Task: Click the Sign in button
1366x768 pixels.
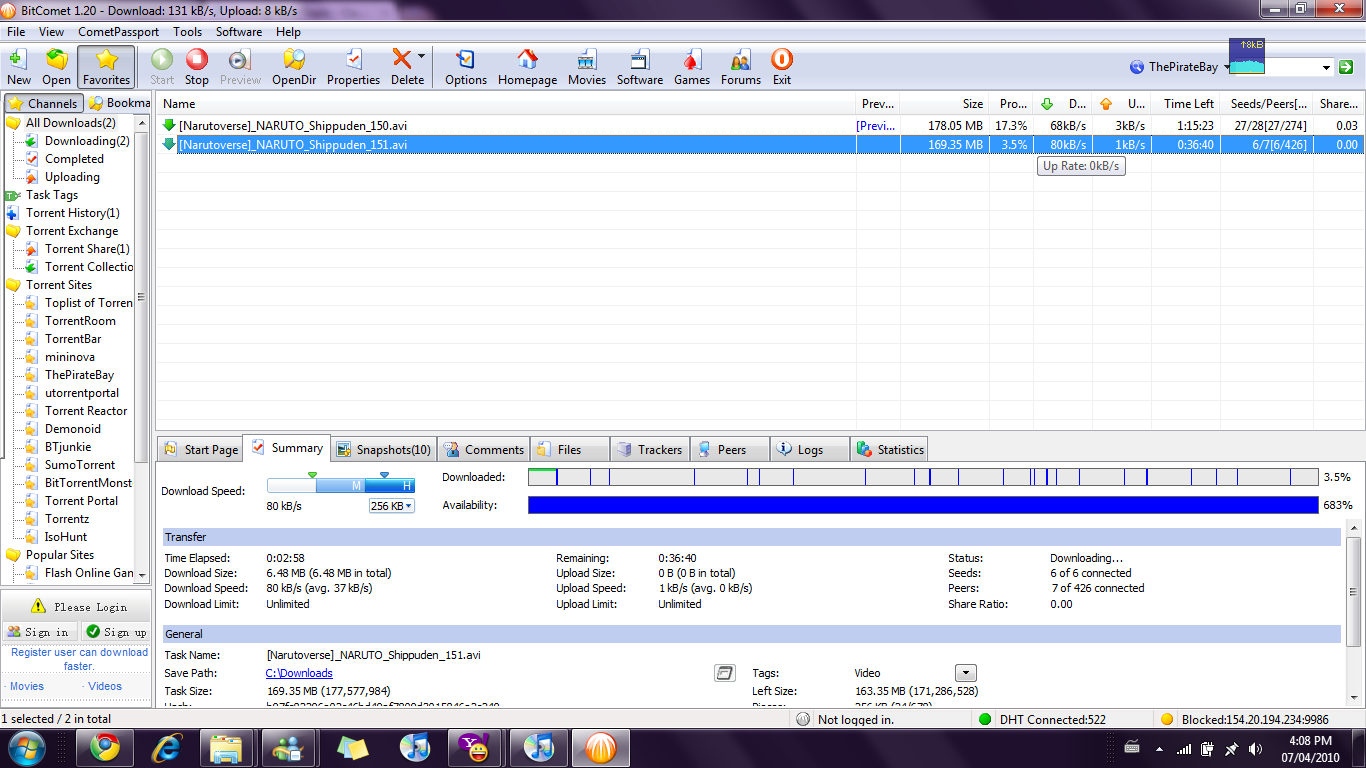Action: [x=39, y=632]
